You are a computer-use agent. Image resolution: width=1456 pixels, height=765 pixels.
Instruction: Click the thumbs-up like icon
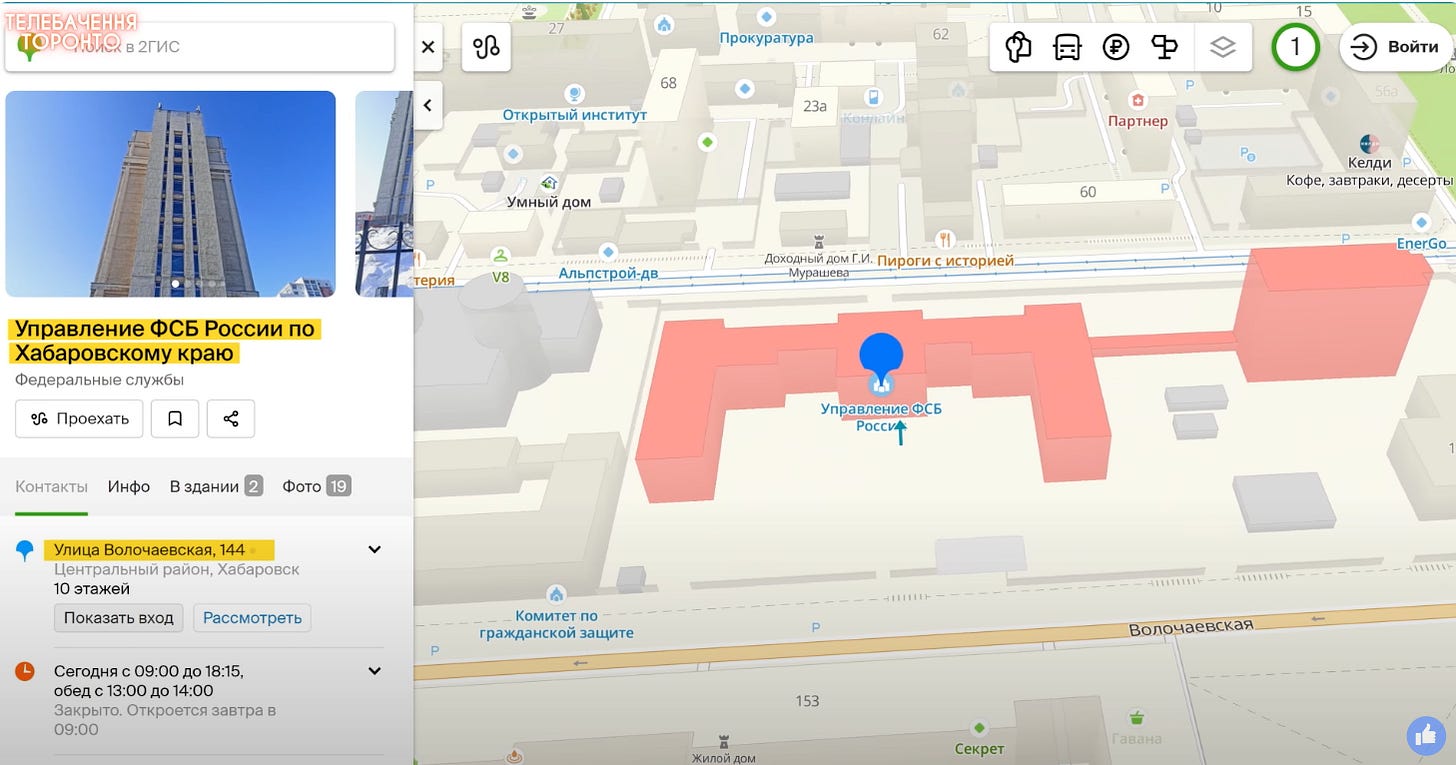[x=1426, y=737]
